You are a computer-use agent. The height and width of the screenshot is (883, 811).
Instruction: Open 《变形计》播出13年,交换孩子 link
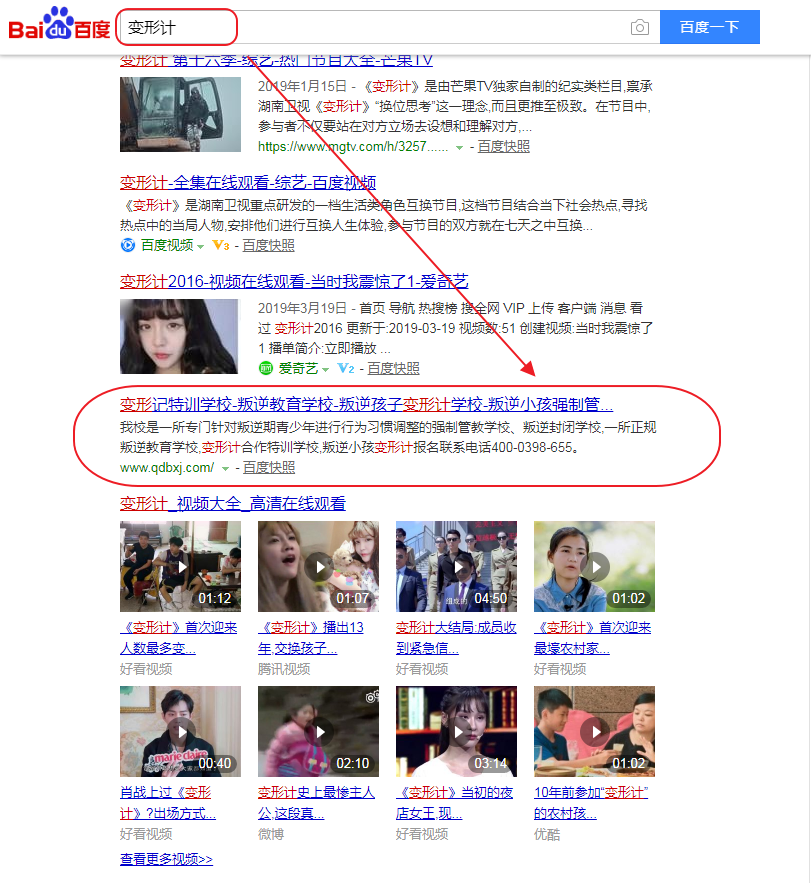311,638
